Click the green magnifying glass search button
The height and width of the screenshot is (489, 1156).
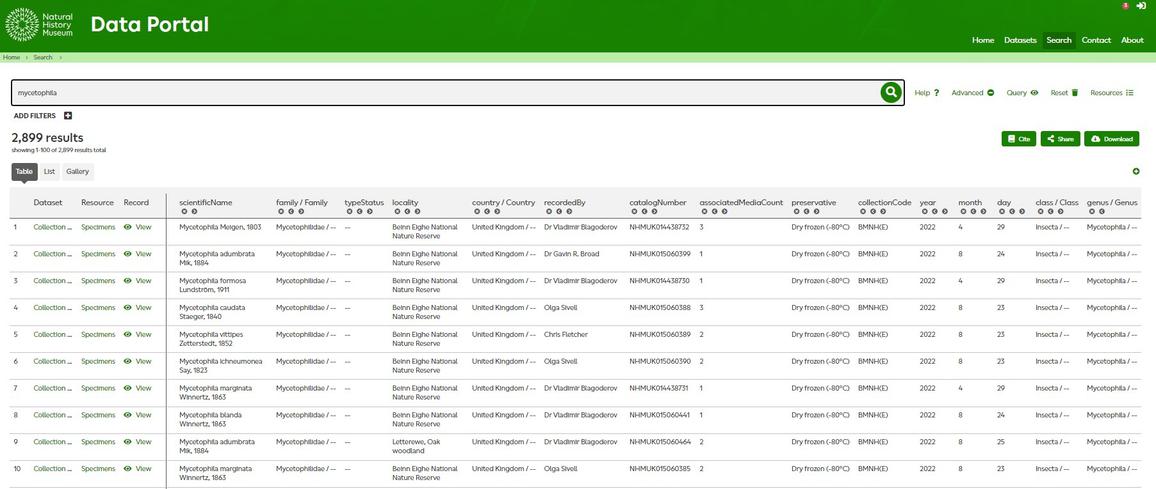pyautogui.click(x=891, y=93)
